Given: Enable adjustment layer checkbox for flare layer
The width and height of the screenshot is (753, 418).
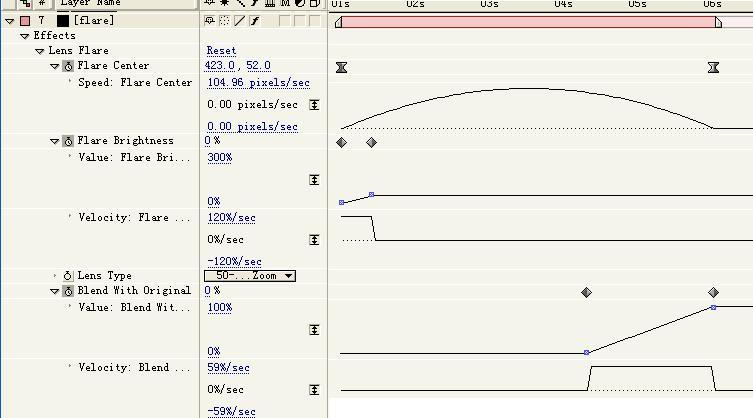Looking at the screenshot, I should point(315,21).
